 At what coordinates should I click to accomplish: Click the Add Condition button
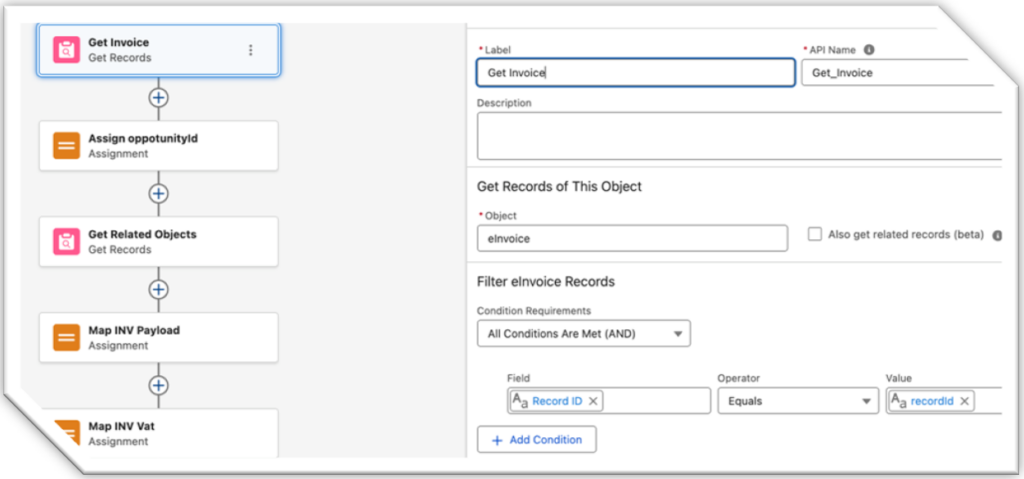coord(536,440)
